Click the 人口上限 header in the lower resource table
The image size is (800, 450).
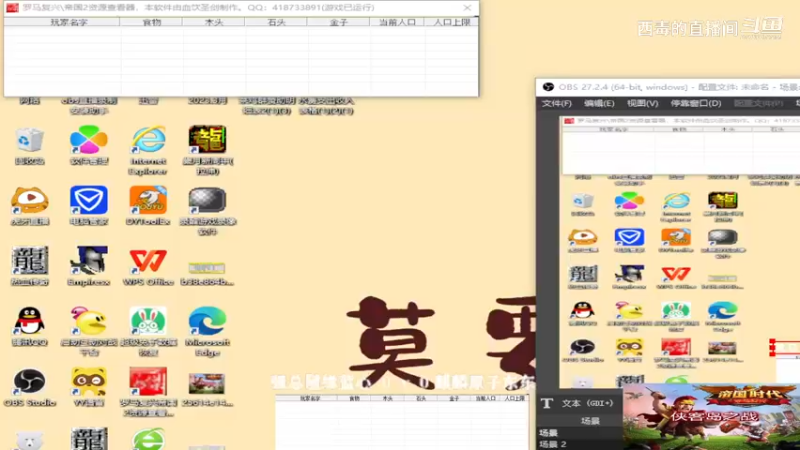[x=514, y=398]
